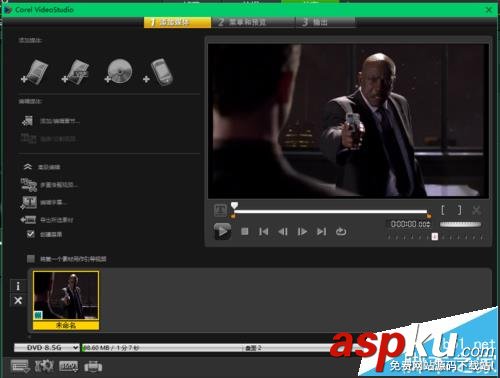Enable use first clip as intro video
The width and height of the screenshot is (500, 378).
pyautogui.click(x=31, y=259)
